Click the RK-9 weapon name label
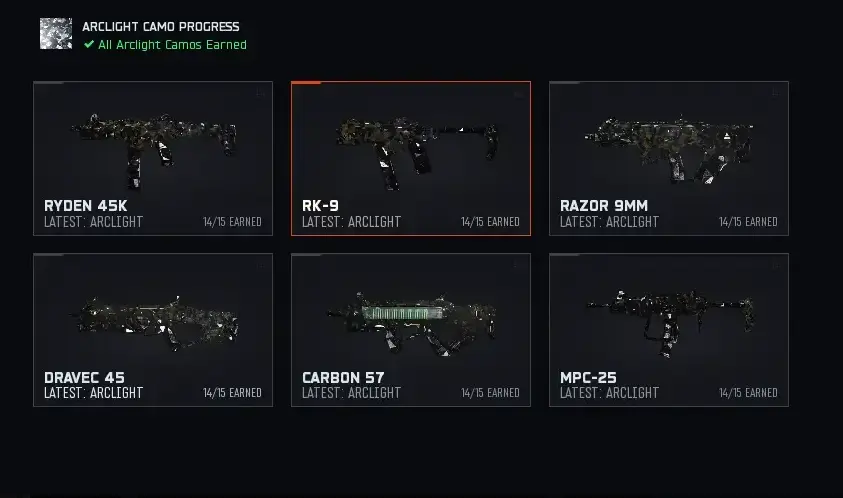 [321, 206]
